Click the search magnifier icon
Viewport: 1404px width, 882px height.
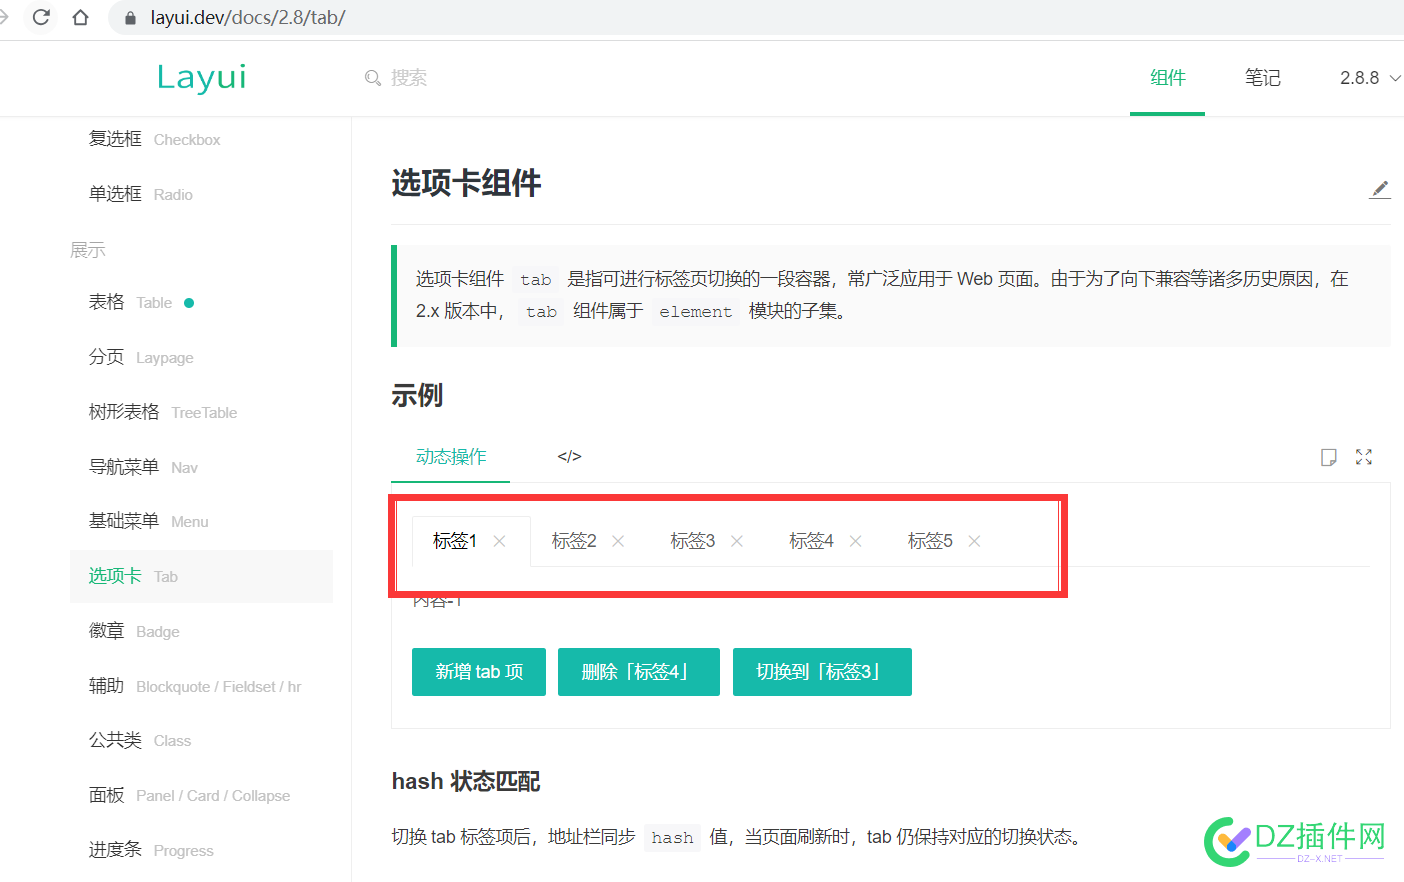click(373, 78)
